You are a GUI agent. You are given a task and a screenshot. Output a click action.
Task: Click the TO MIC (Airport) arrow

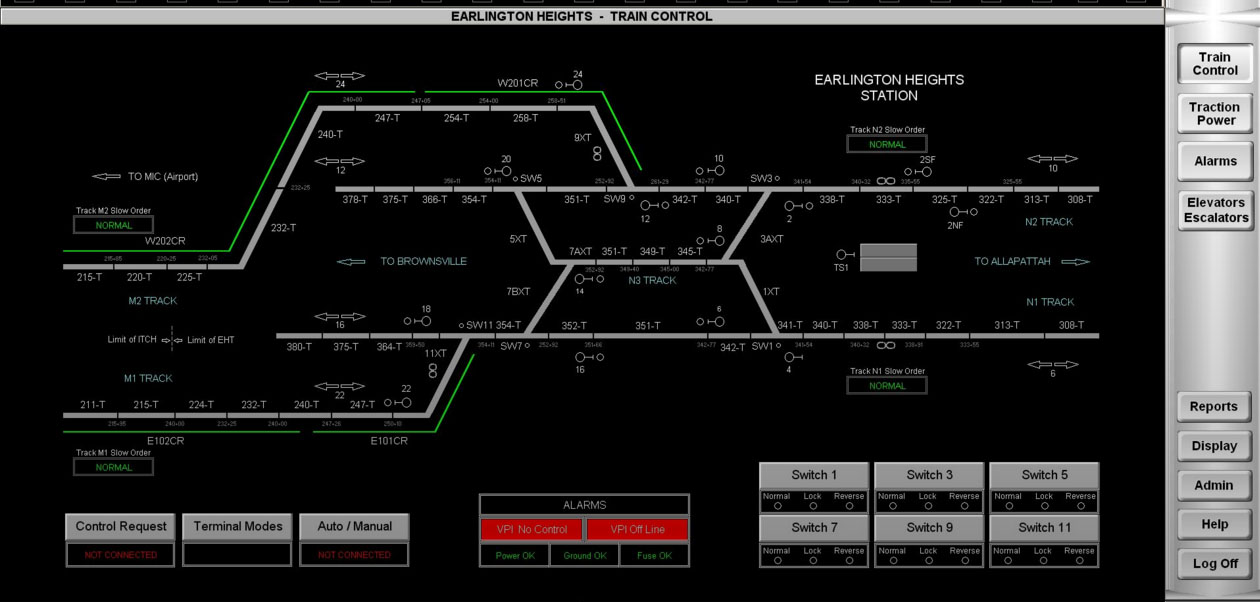[x=107, y=177]
